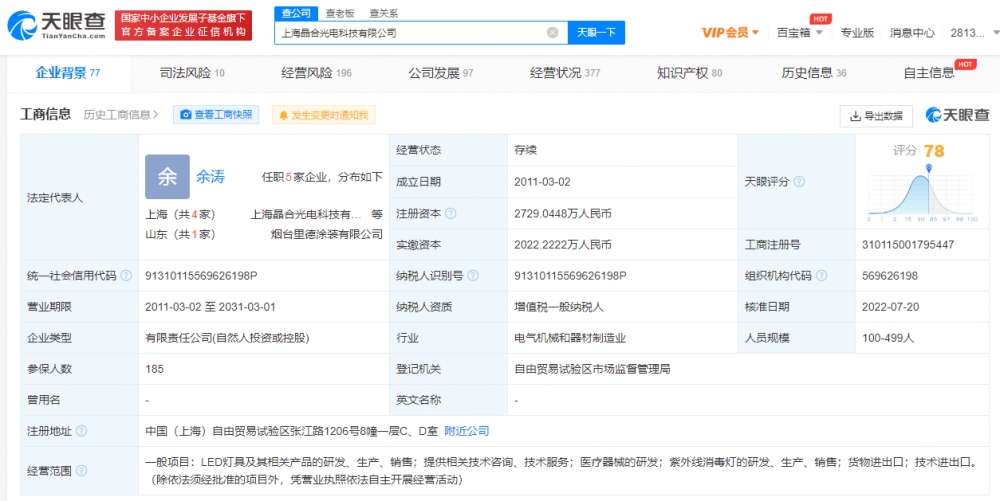
Task: Open 烟台里德涂装有限公司 link
Action: click(327, 234)
